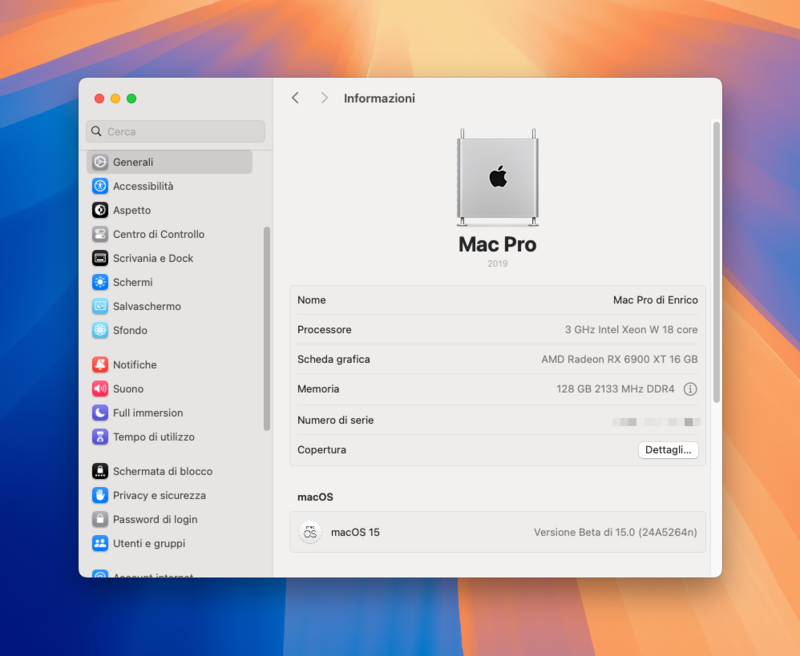Open the Schermi display settings
The width and height of the screenshot is (800, 656).
coord(132,282)
